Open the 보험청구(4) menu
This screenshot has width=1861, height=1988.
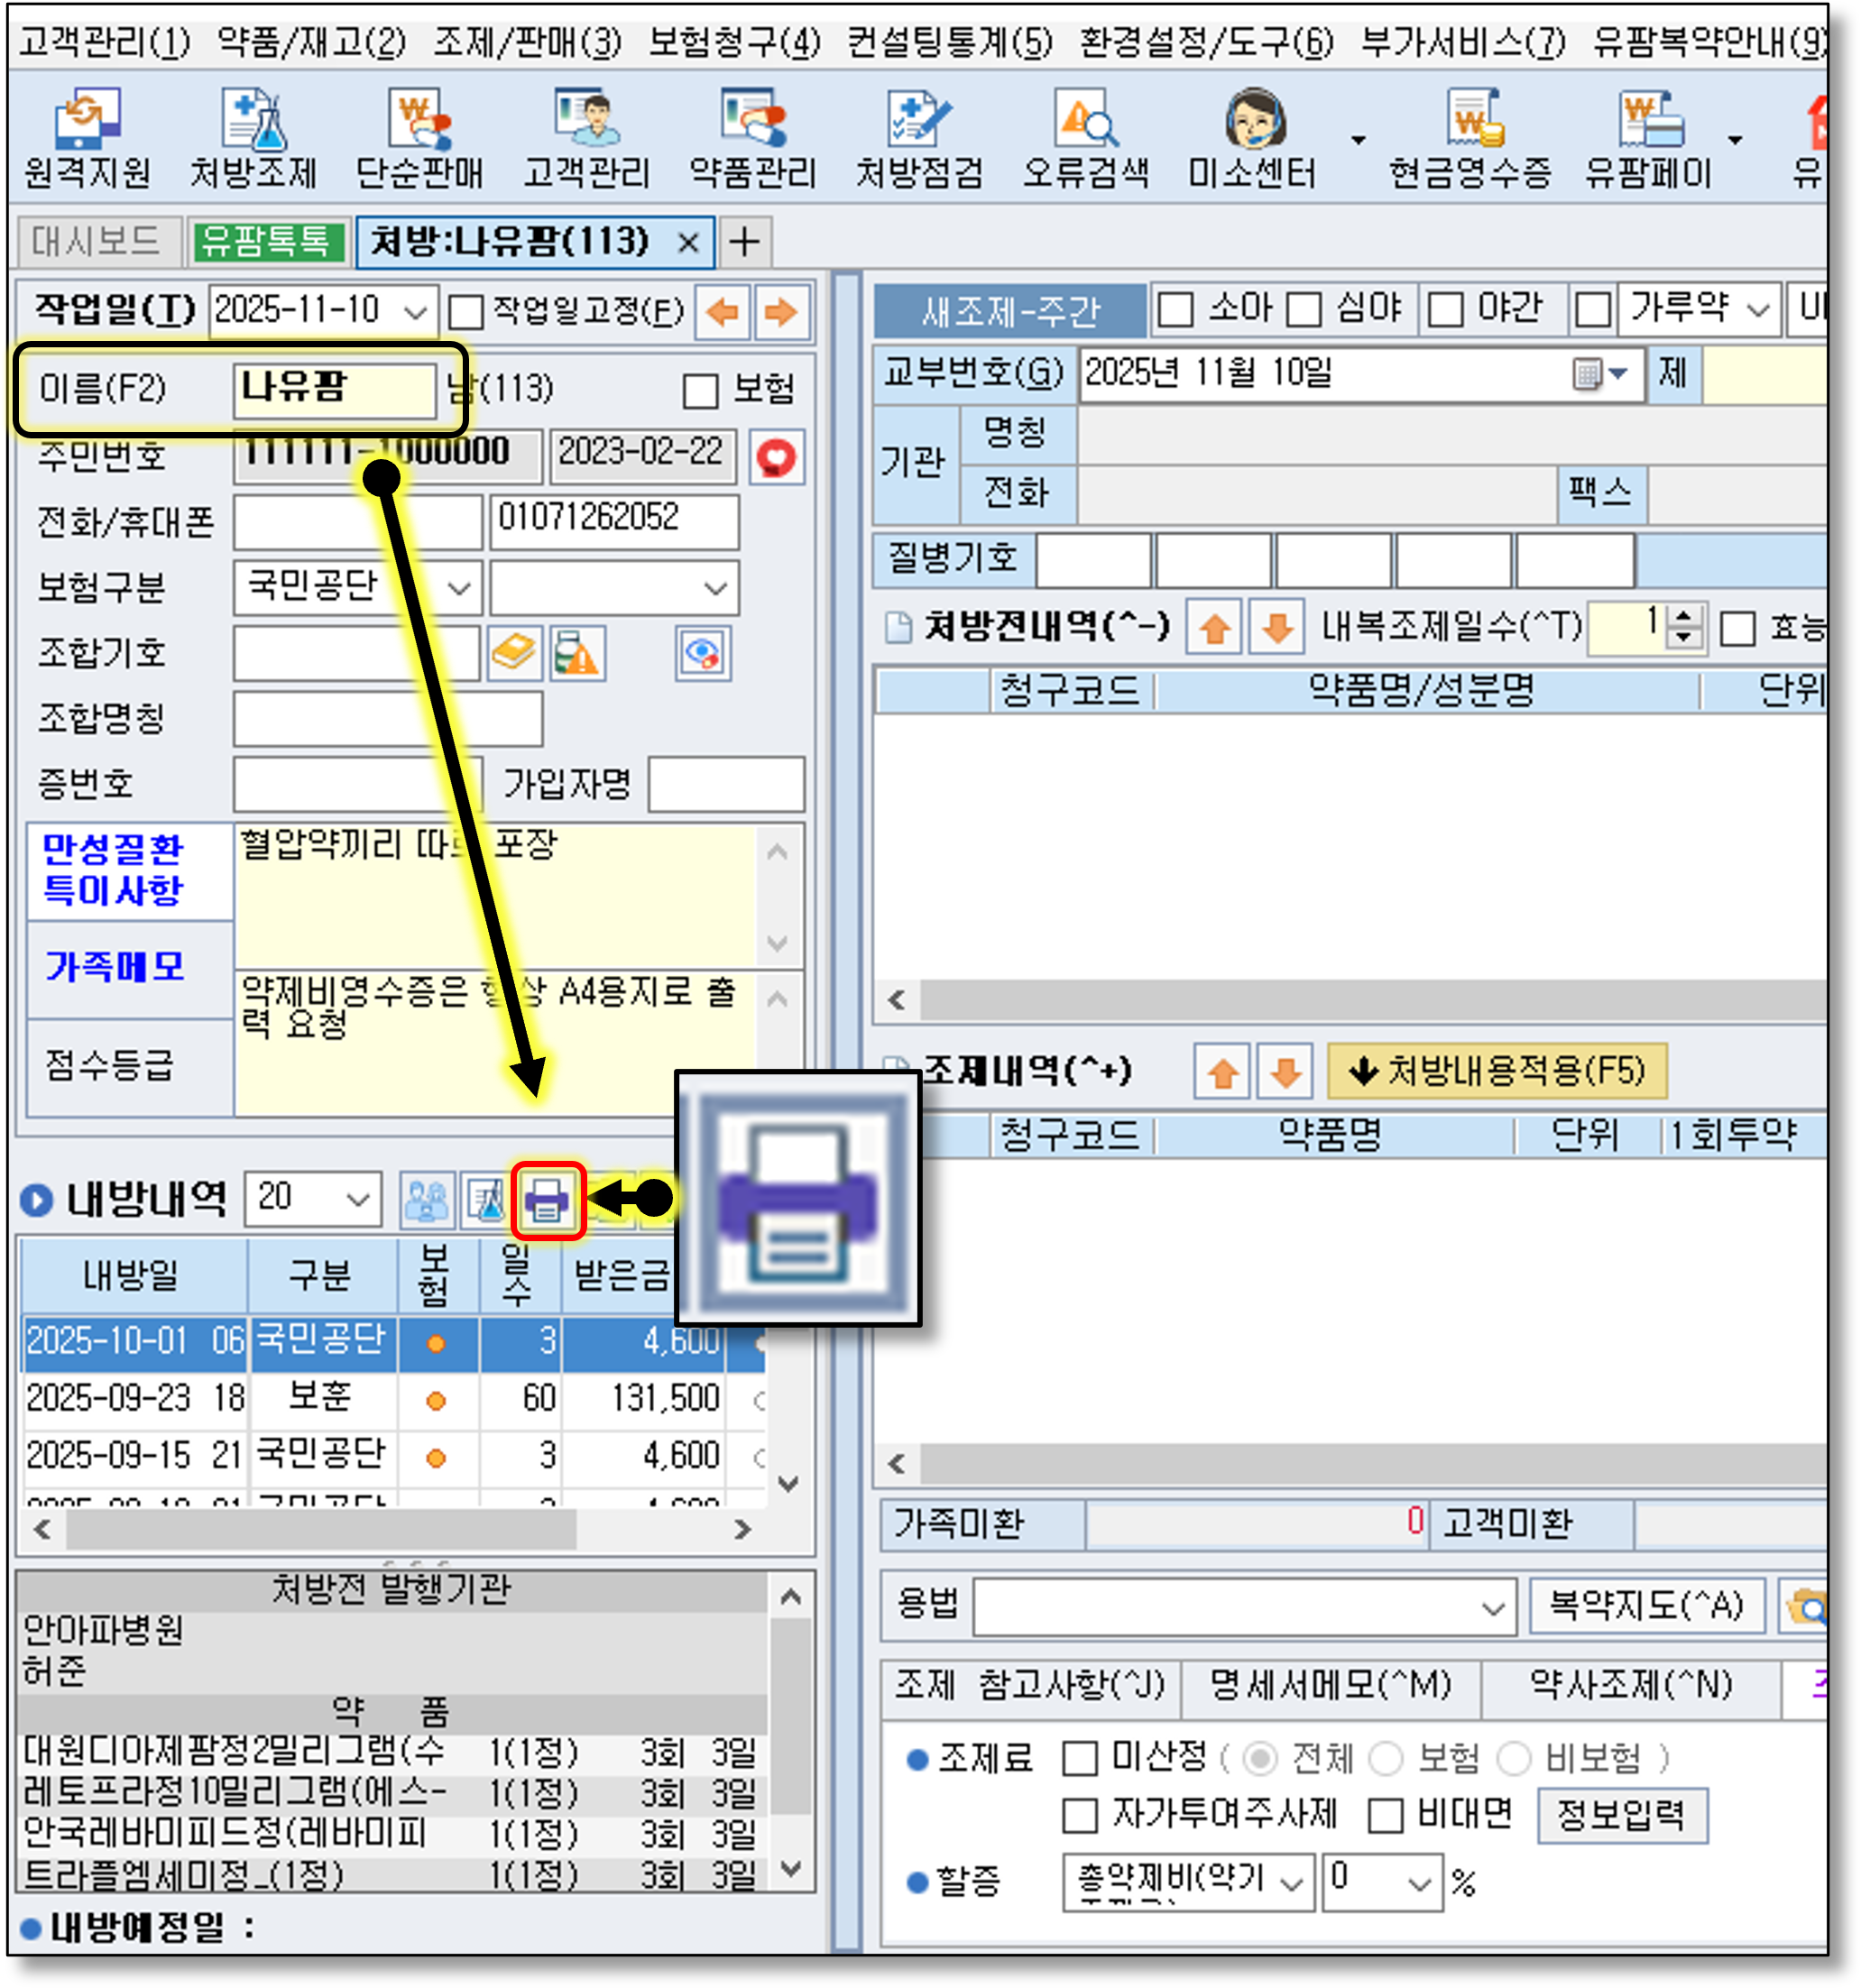[x=733, y=42]
